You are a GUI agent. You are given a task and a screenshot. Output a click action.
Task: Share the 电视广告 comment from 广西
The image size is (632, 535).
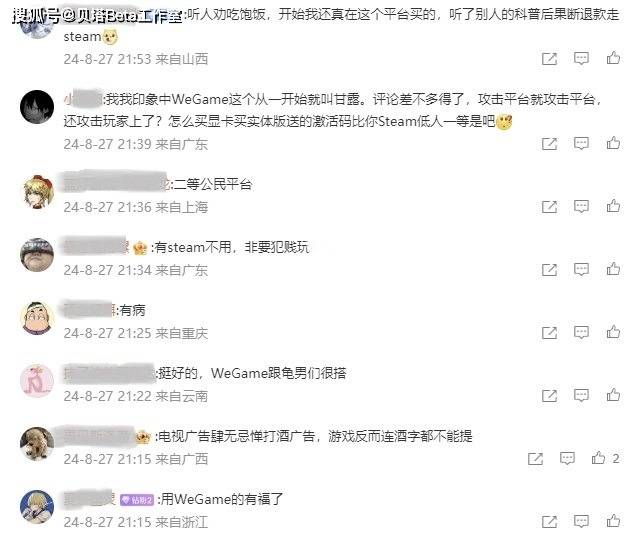click(535, 459)
